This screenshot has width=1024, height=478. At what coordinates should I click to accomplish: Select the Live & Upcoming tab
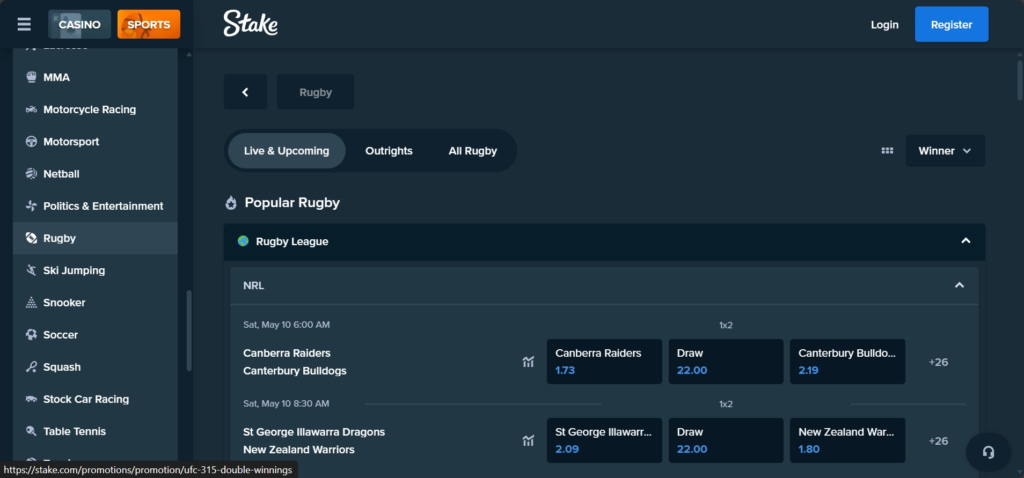click(287, 151)
